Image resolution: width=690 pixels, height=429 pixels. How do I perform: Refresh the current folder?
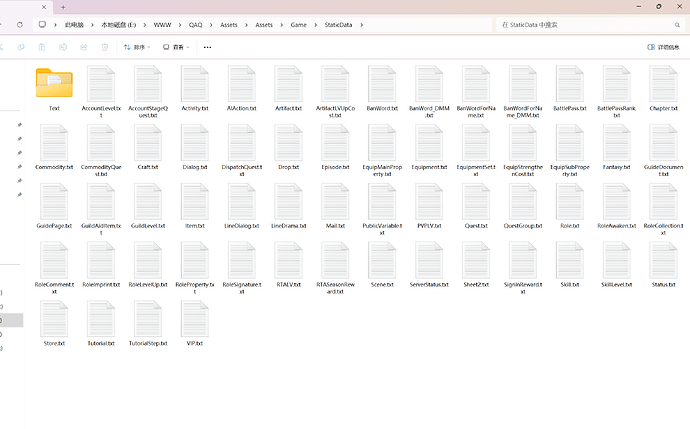(x=20, y=25)
